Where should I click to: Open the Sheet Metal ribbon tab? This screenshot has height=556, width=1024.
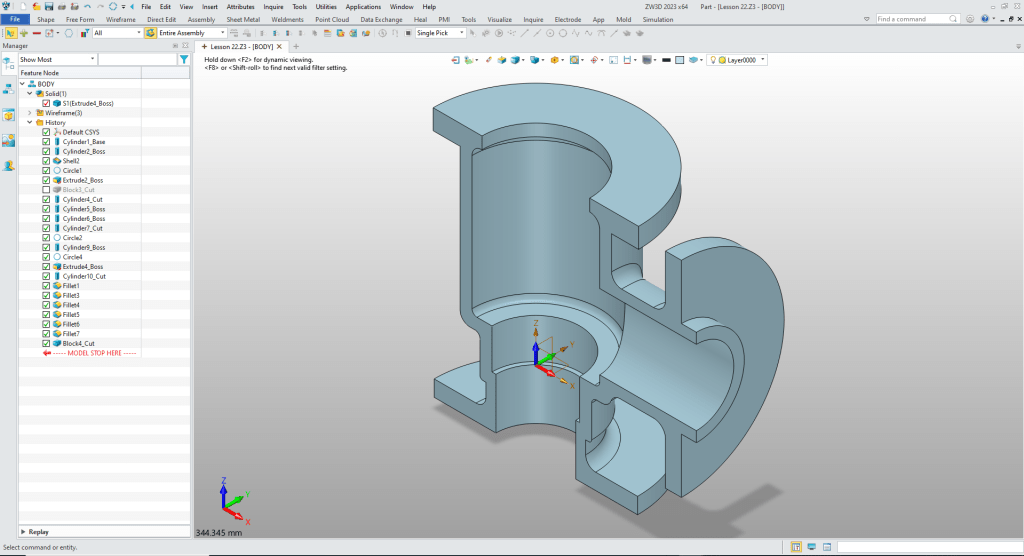point(241,19)
